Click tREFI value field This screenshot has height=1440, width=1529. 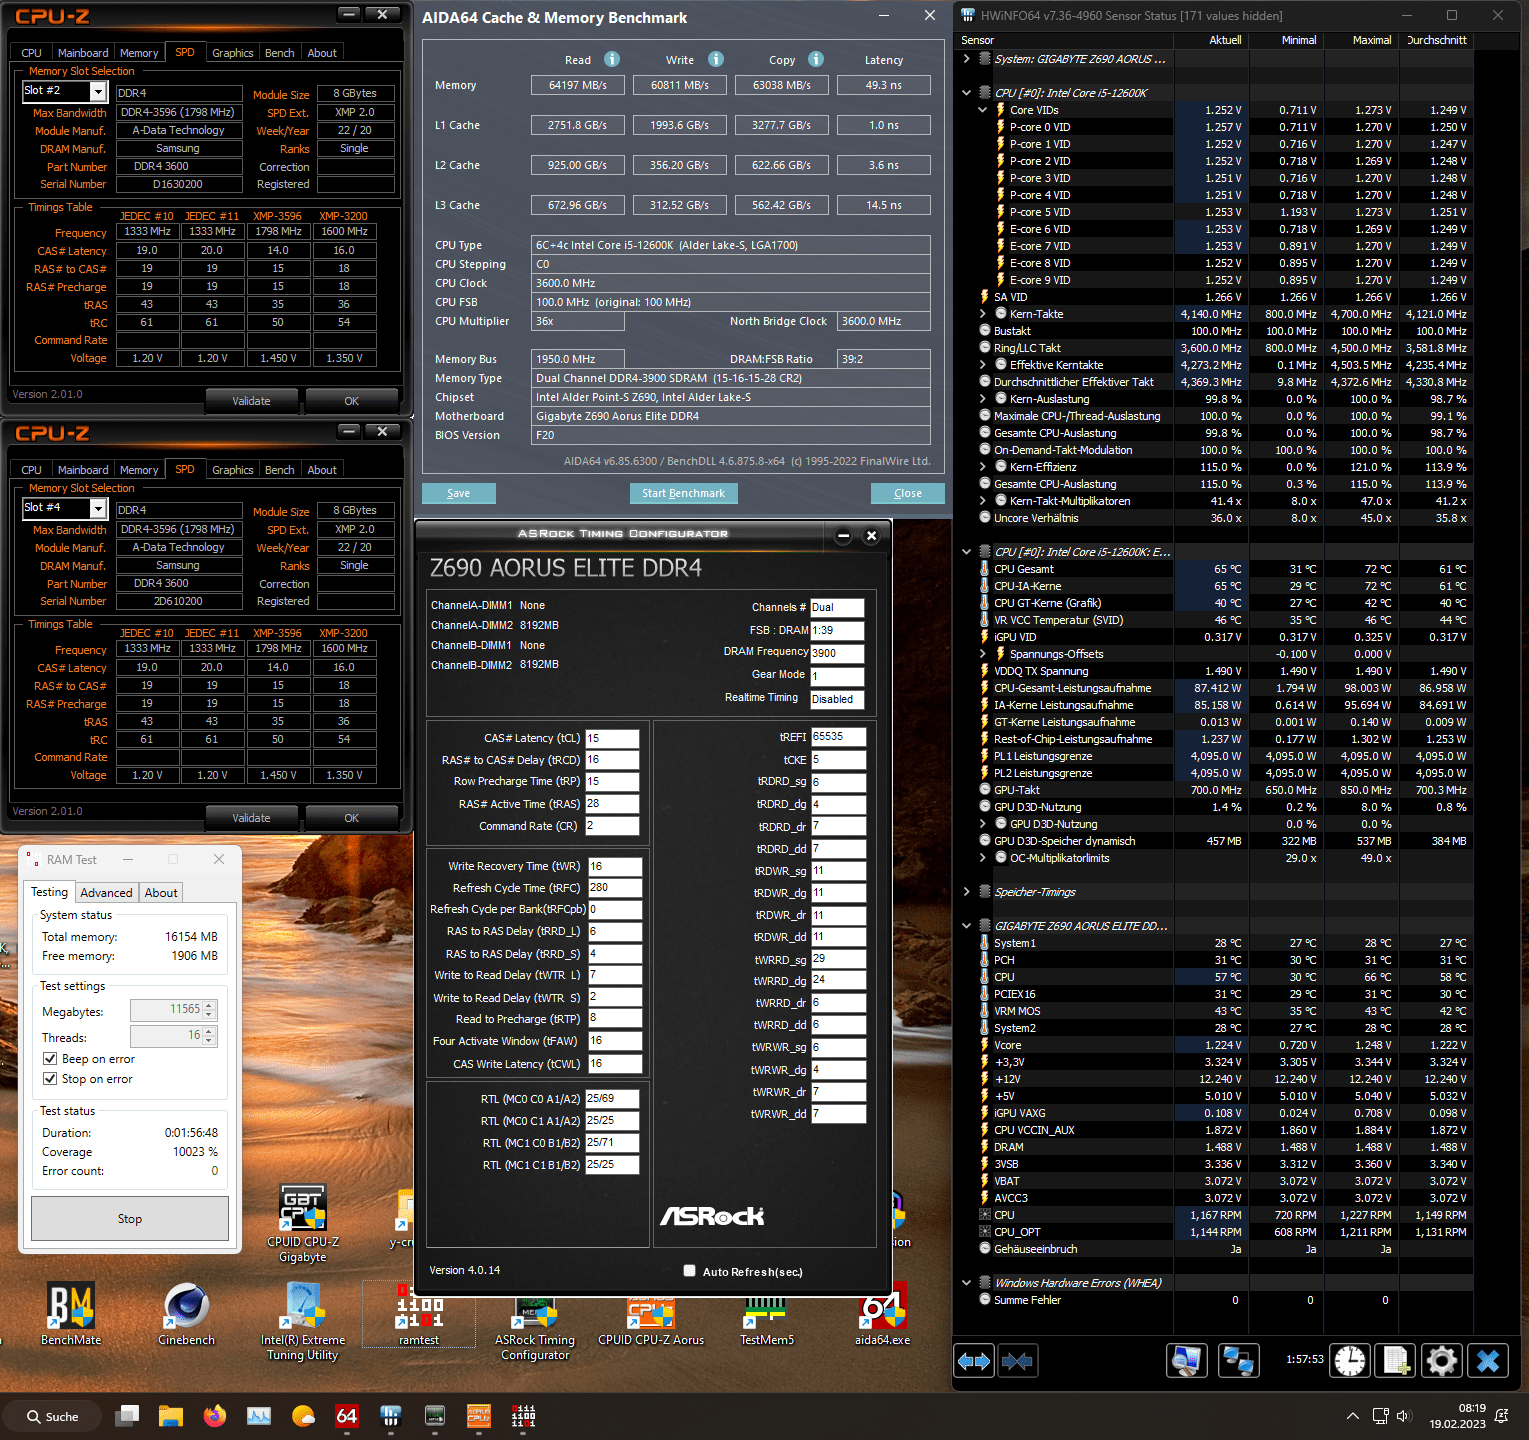838,737
